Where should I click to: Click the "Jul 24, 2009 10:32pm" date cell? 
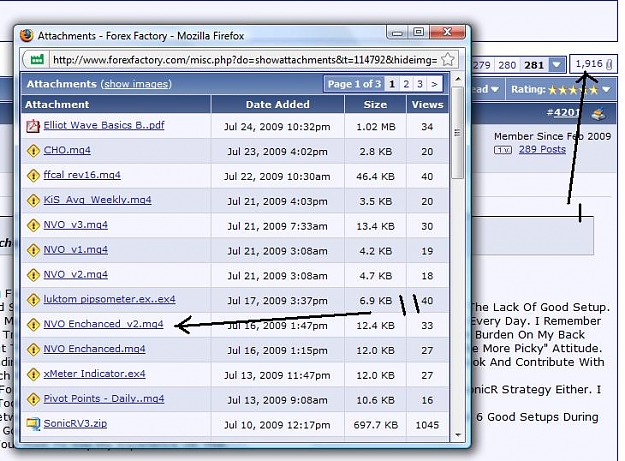[277, 127]
